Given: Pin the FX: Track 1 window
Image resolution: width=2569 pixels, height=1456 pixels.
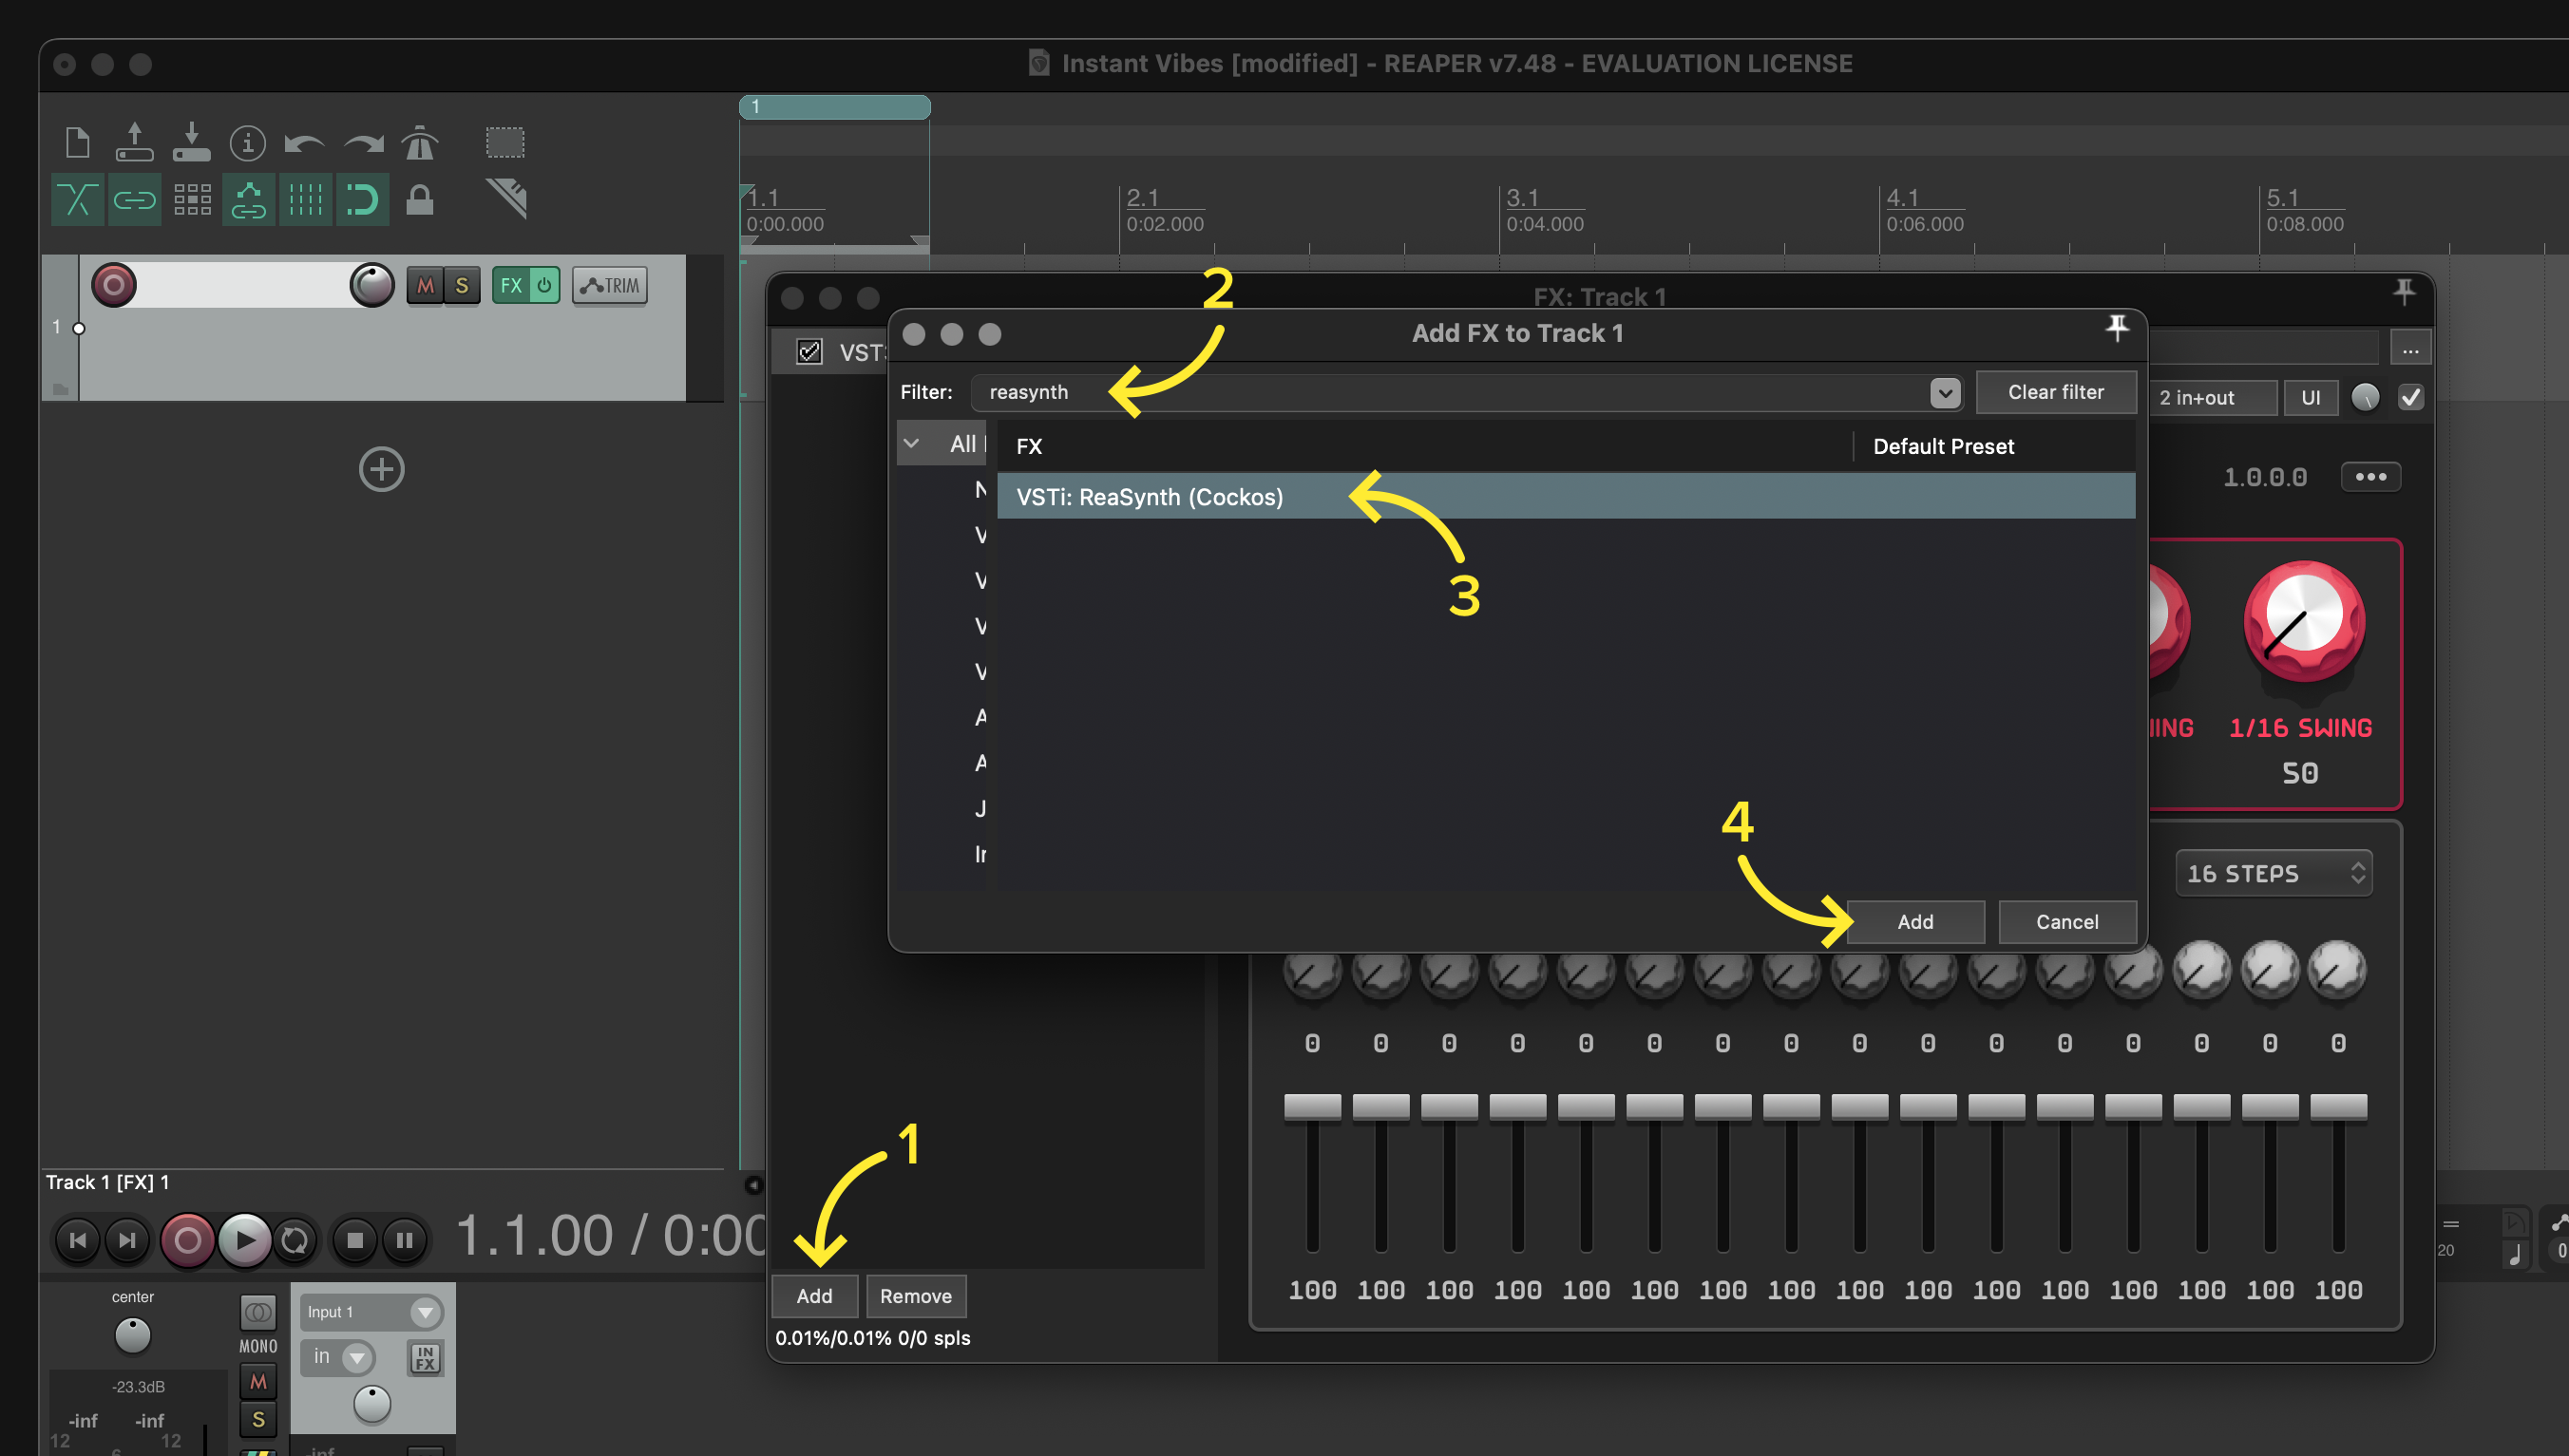Looking at the screenshot, I should [x=2405, y=292].
